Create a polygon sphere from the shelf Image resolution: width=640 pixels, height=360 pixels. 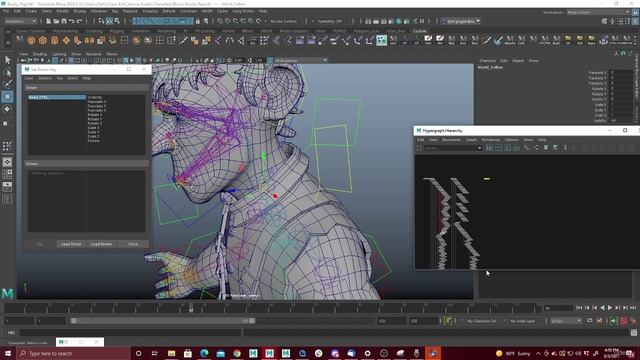(x=31, y=40)
